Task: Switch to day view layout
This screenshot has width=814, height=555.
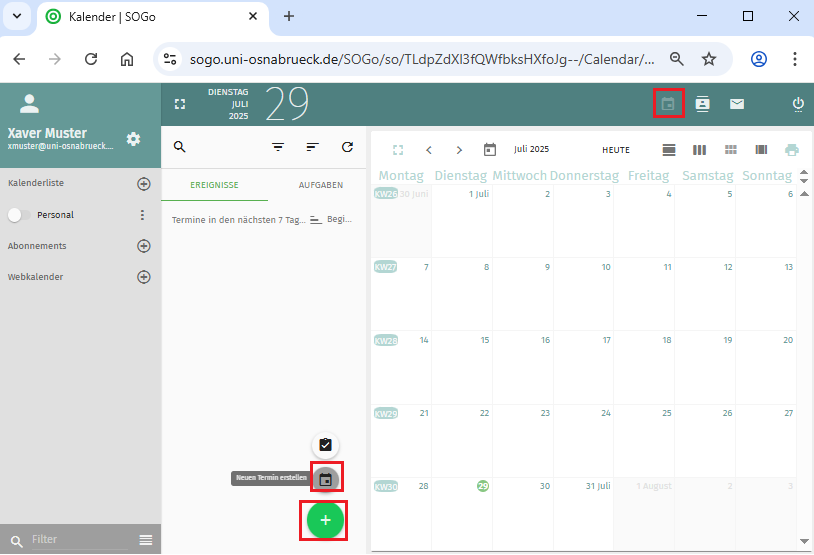Action: click(x=669, y=150)
